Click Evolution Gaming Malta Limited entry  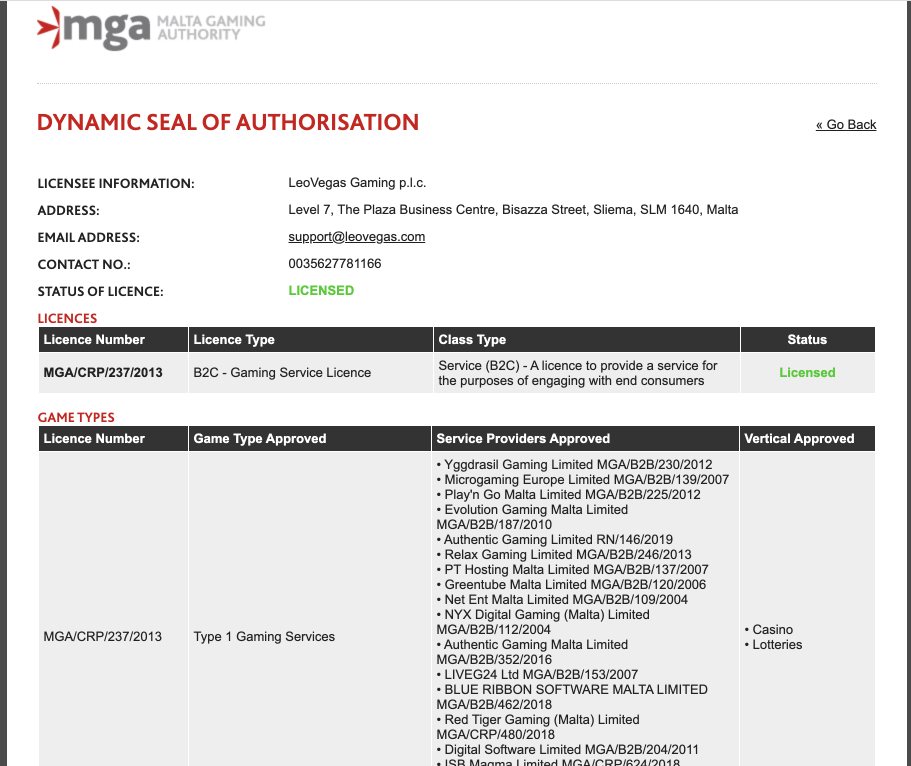(532, 517)
